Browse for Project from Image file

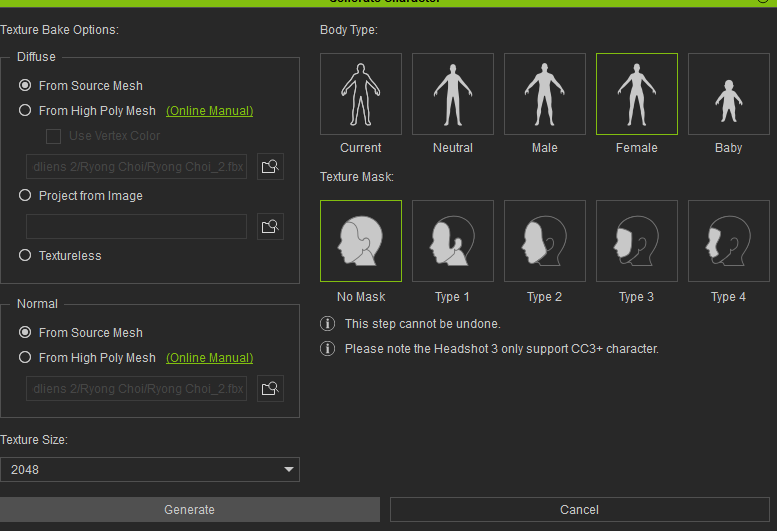(x=270, y=226)
